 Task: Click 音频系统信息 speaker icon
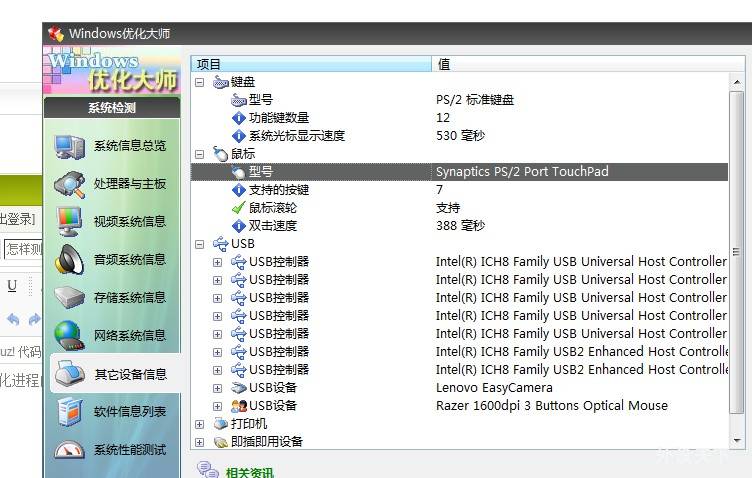coord(69,260)
